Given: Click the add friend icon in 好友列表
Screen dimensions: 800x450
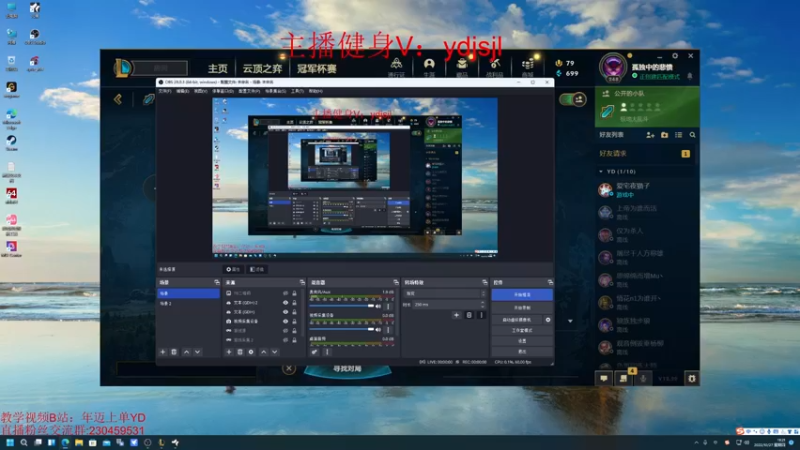Looking at the screenshot, I should pos(650,135).
